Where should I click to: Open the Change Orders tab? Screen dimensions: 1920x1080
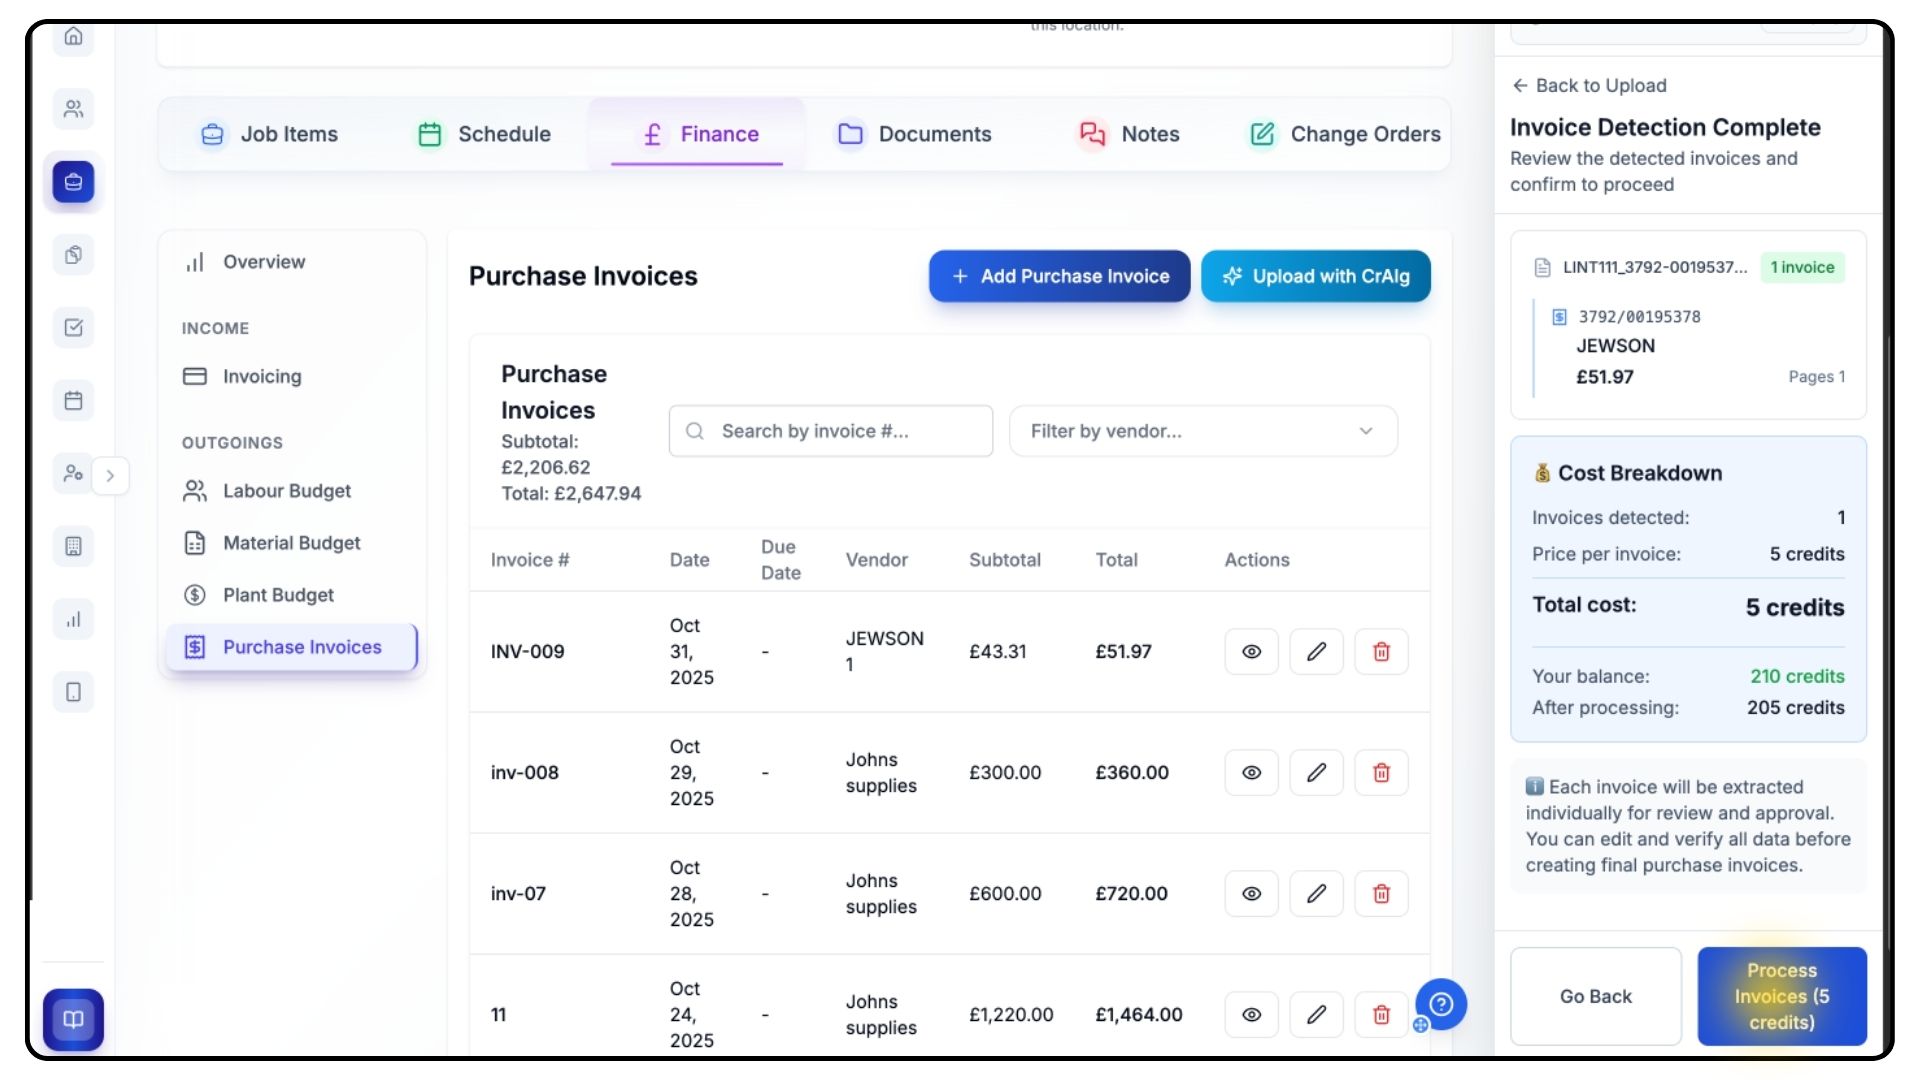[1345, 134]
